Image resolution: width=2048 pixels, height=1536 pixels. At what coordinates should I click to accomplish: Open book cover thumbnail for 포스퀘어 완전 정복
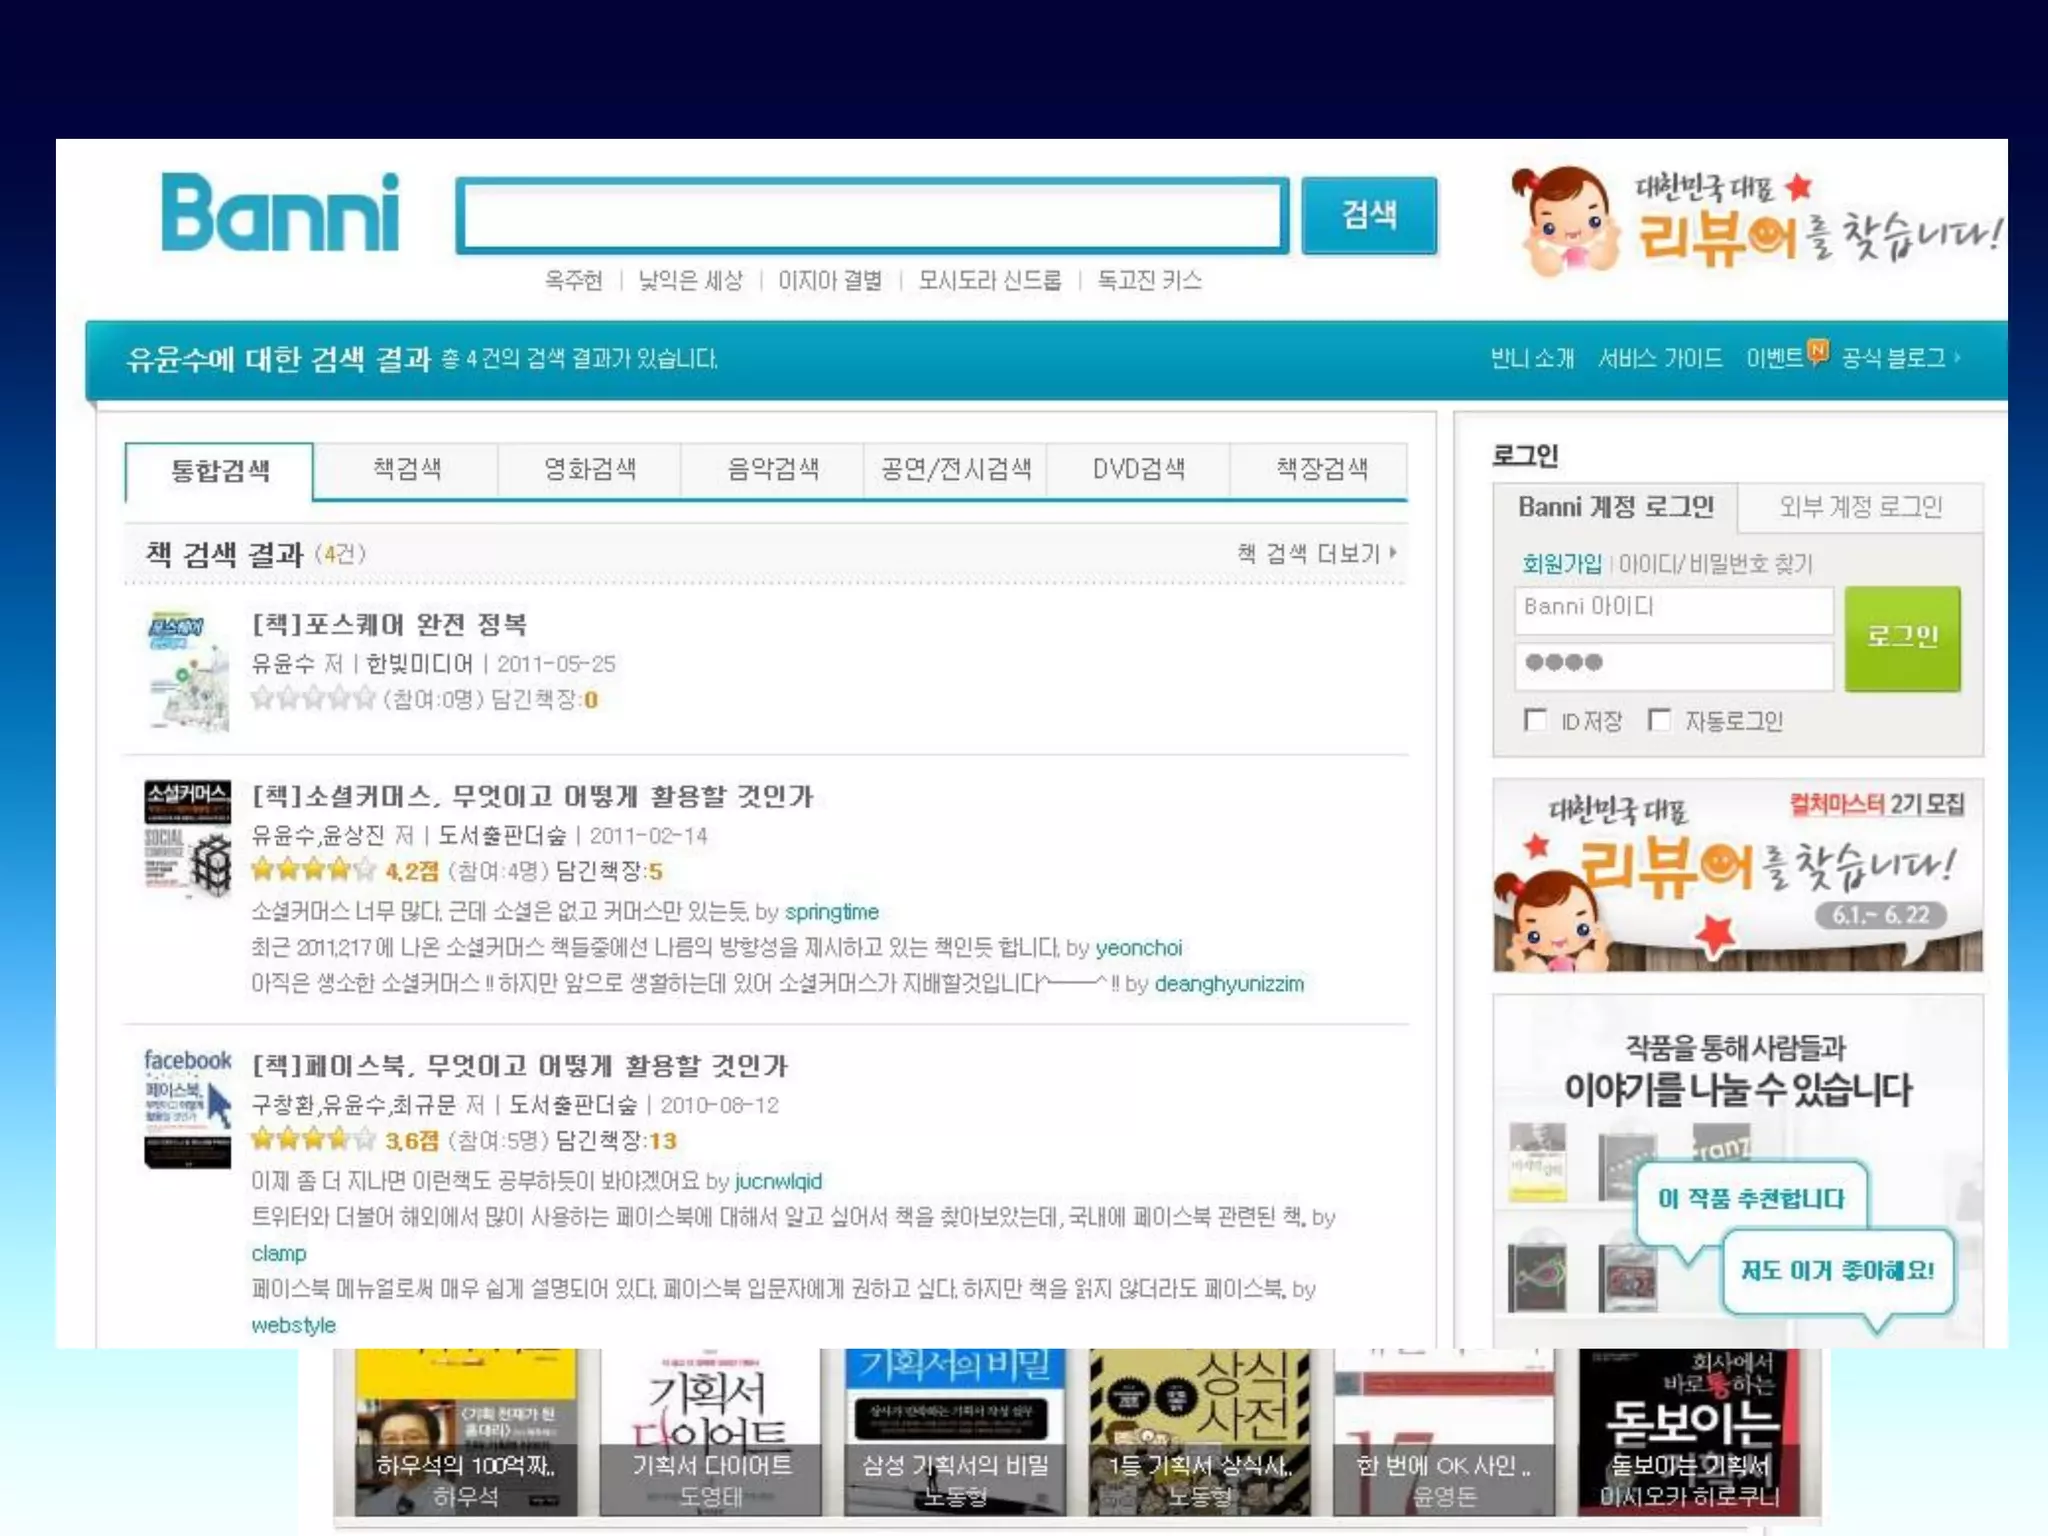click(x=188, y=671)
